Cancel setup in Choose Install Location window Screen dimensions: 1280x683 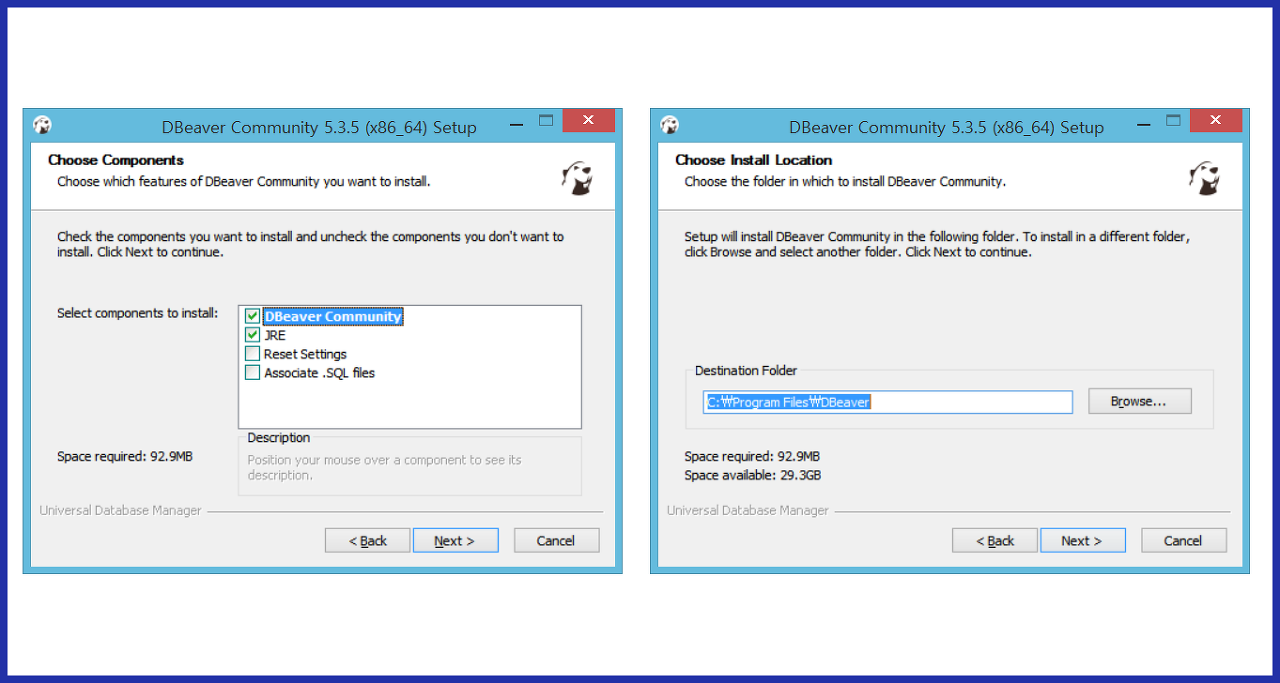[x=1183, y=540]
